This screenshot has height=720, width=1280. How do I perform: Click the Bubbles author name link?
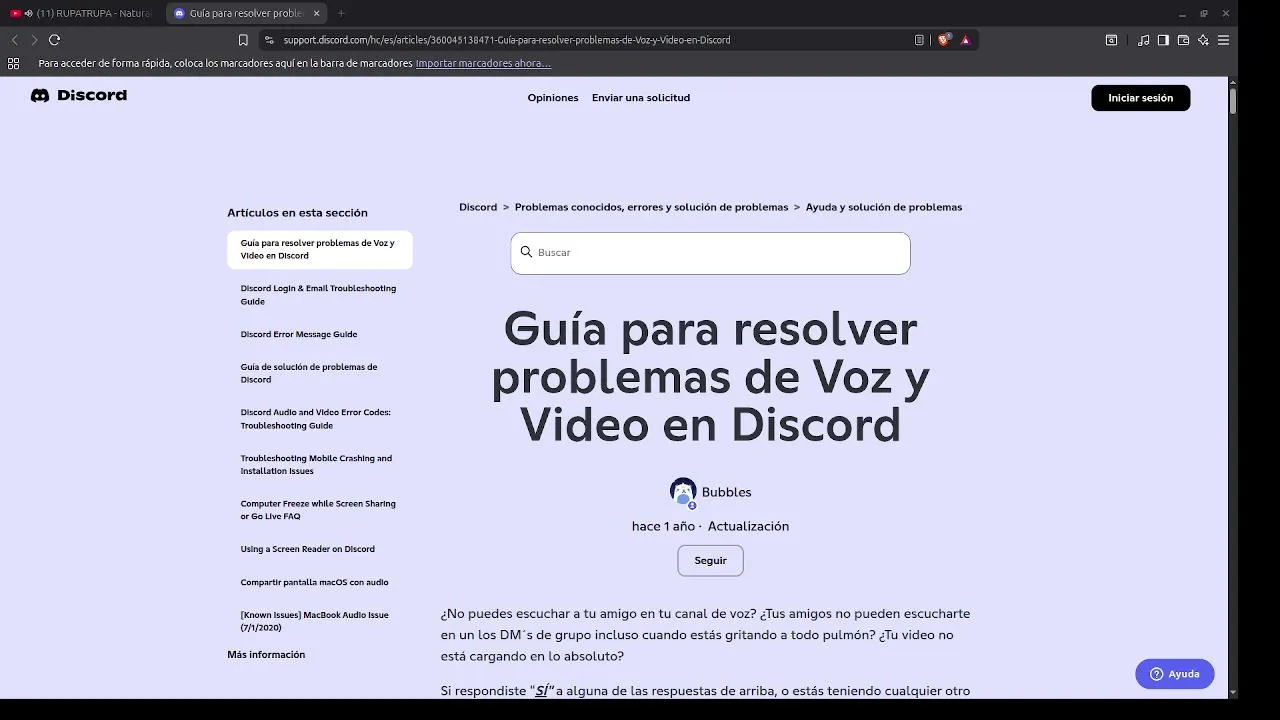click(x=726, y=492)
